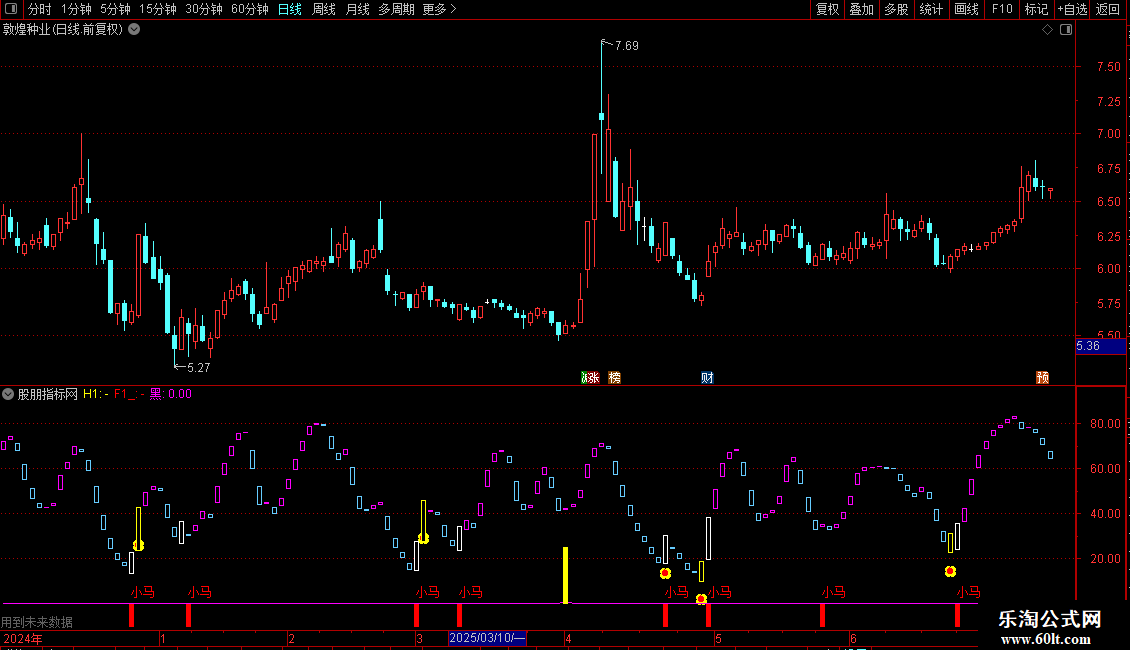This screenshot has height=650, width=1130.
Task: Toggle the right side panel icon
Action: coord(1066,30)
